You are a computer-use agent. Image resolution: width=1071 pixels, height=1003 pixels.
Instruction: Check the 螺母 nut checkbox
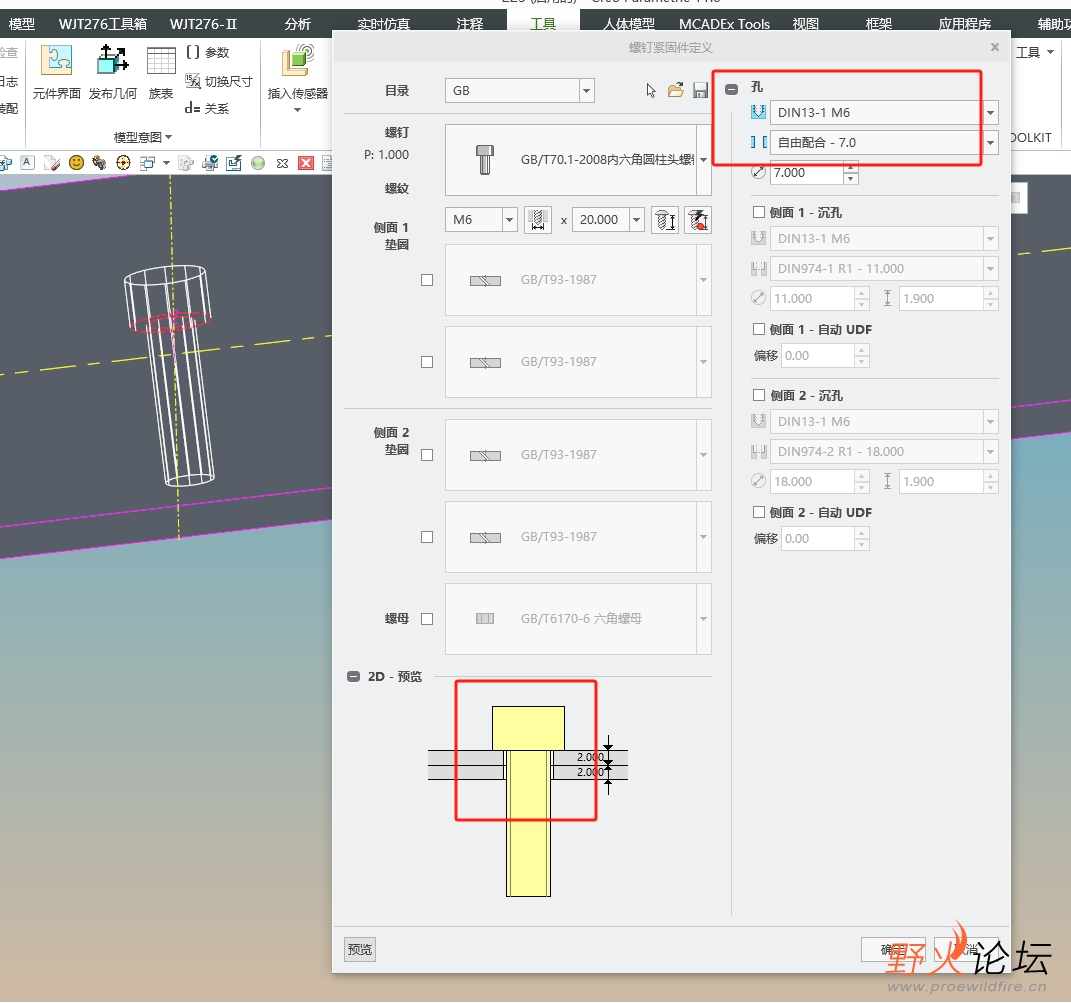click(x=427, y=619)
